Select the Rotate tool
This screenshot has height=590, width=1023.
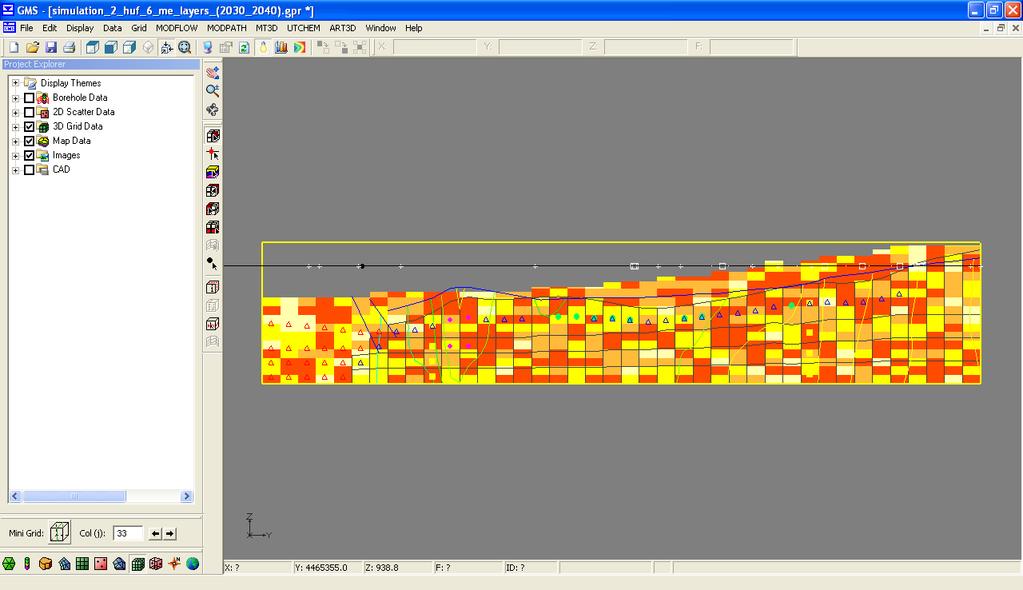[x=213, y=109]
